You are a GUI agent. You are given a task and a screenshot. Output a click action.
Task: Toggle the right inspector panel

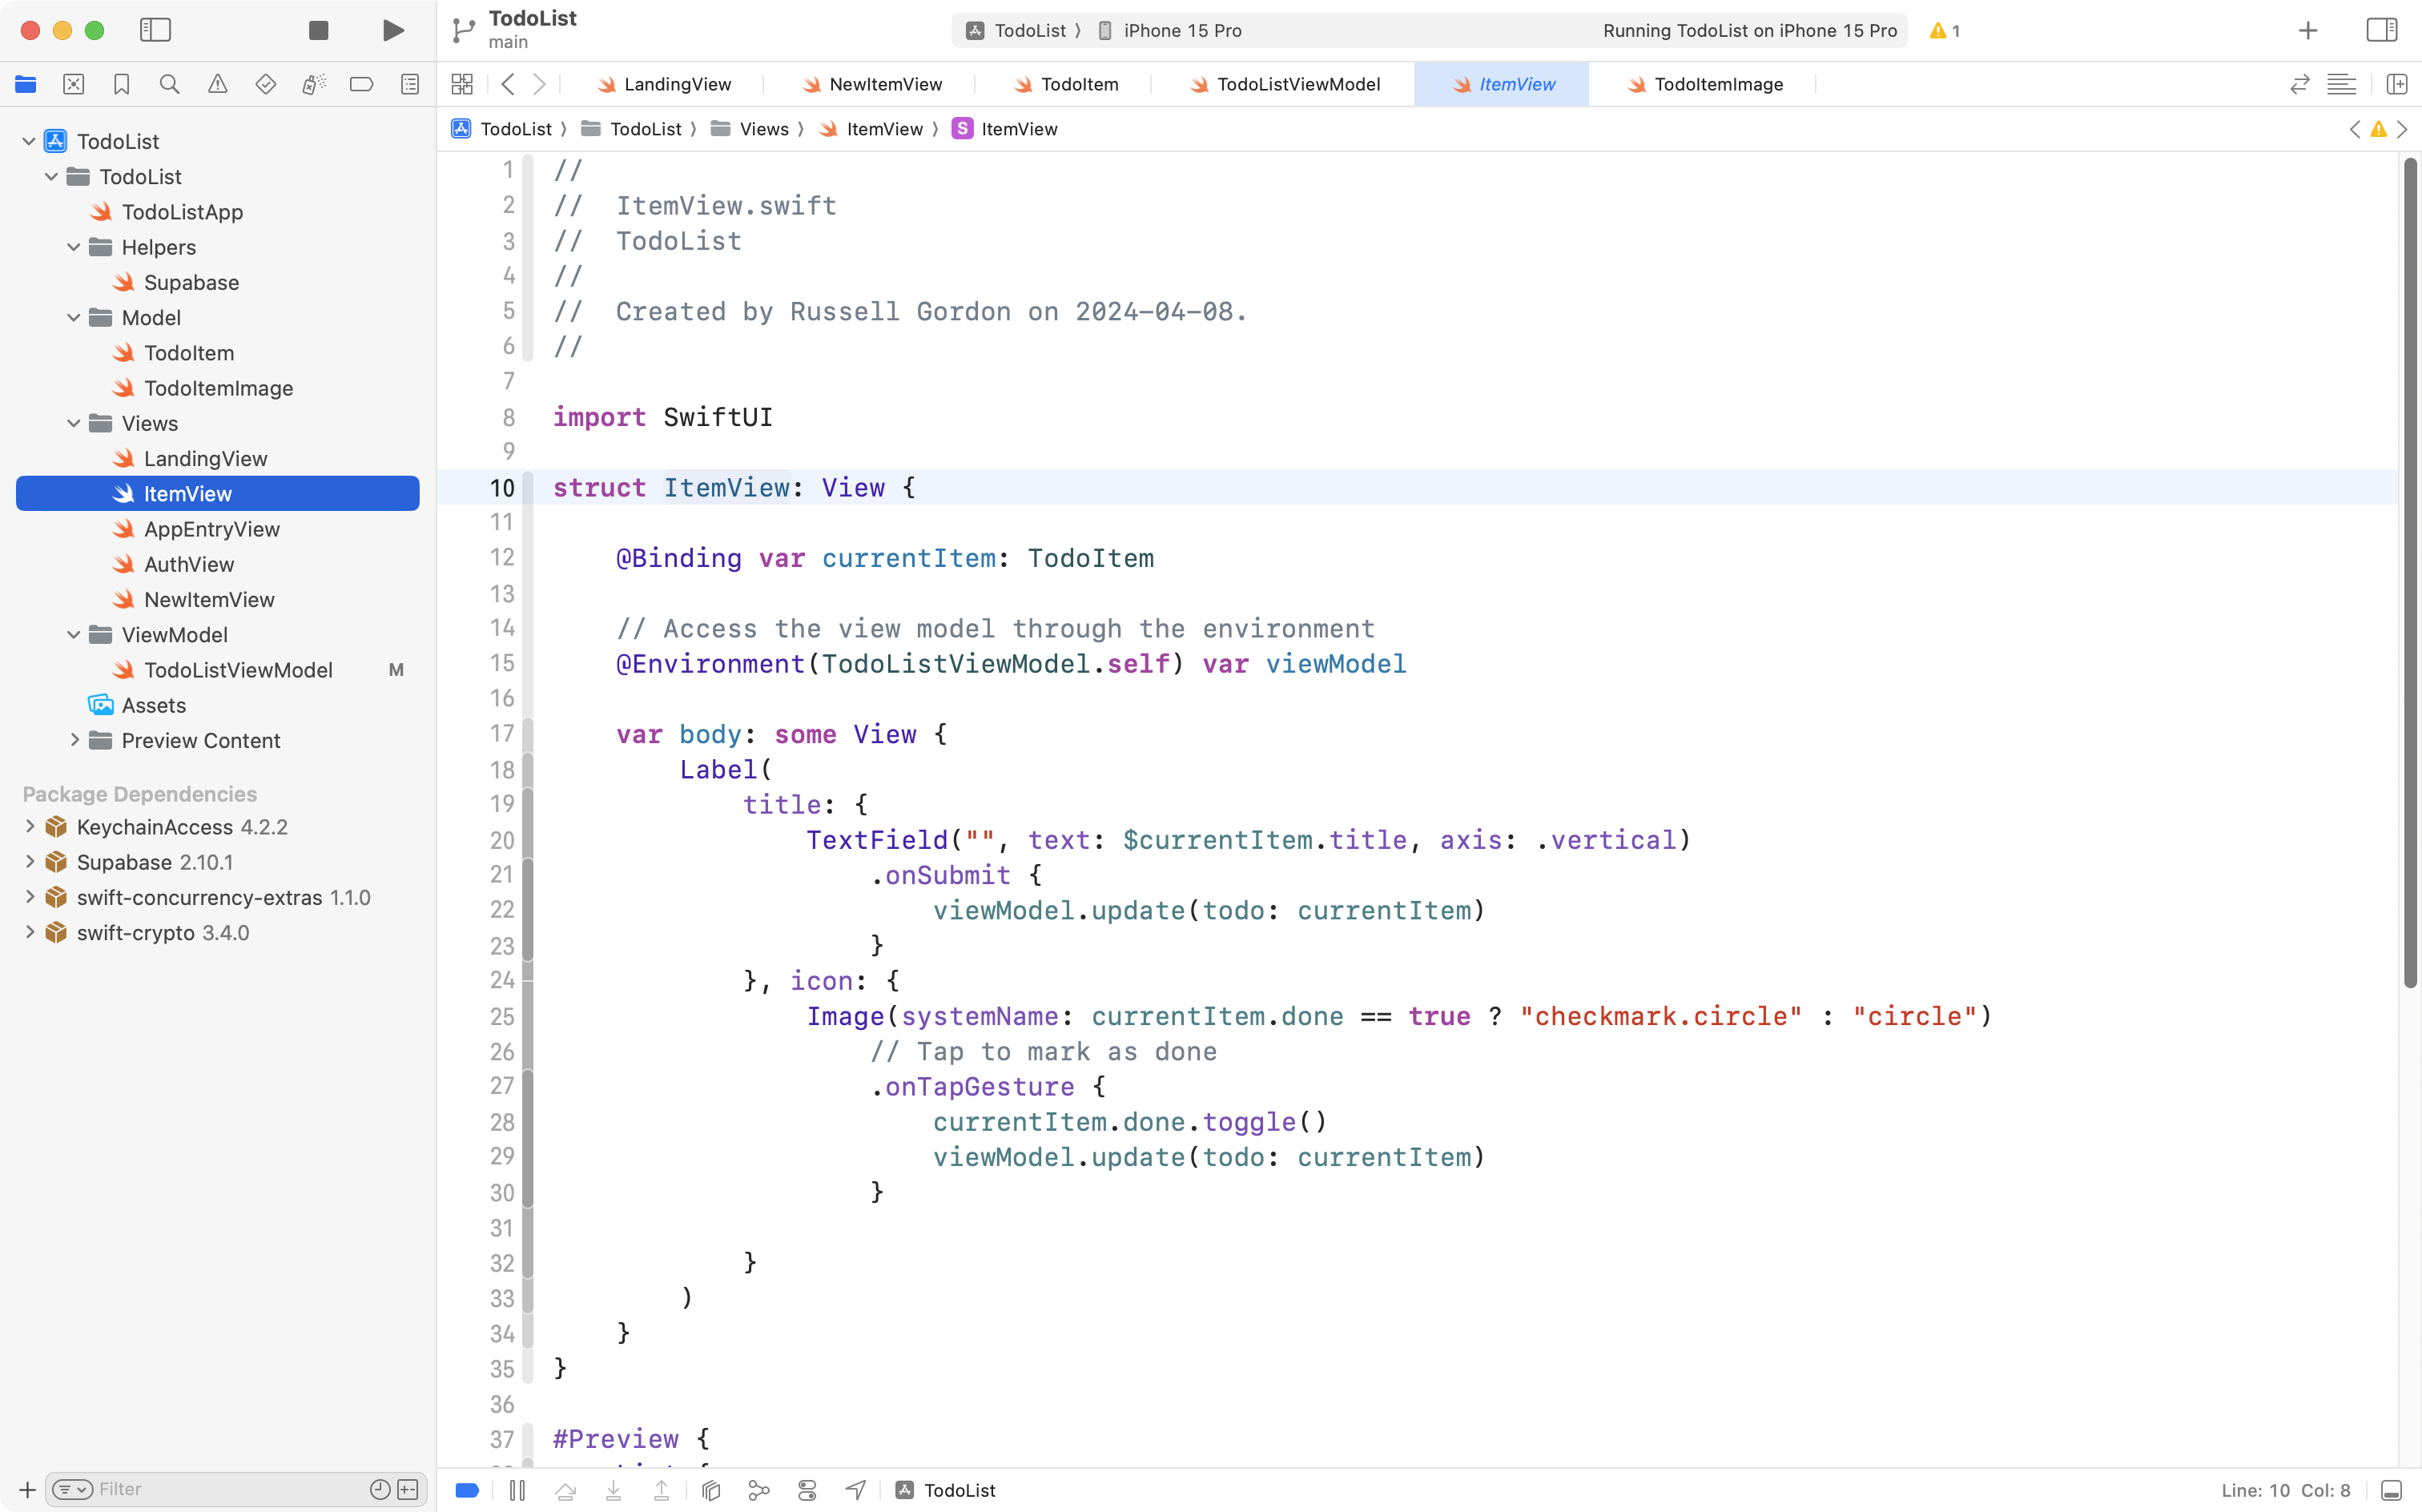2381,30
